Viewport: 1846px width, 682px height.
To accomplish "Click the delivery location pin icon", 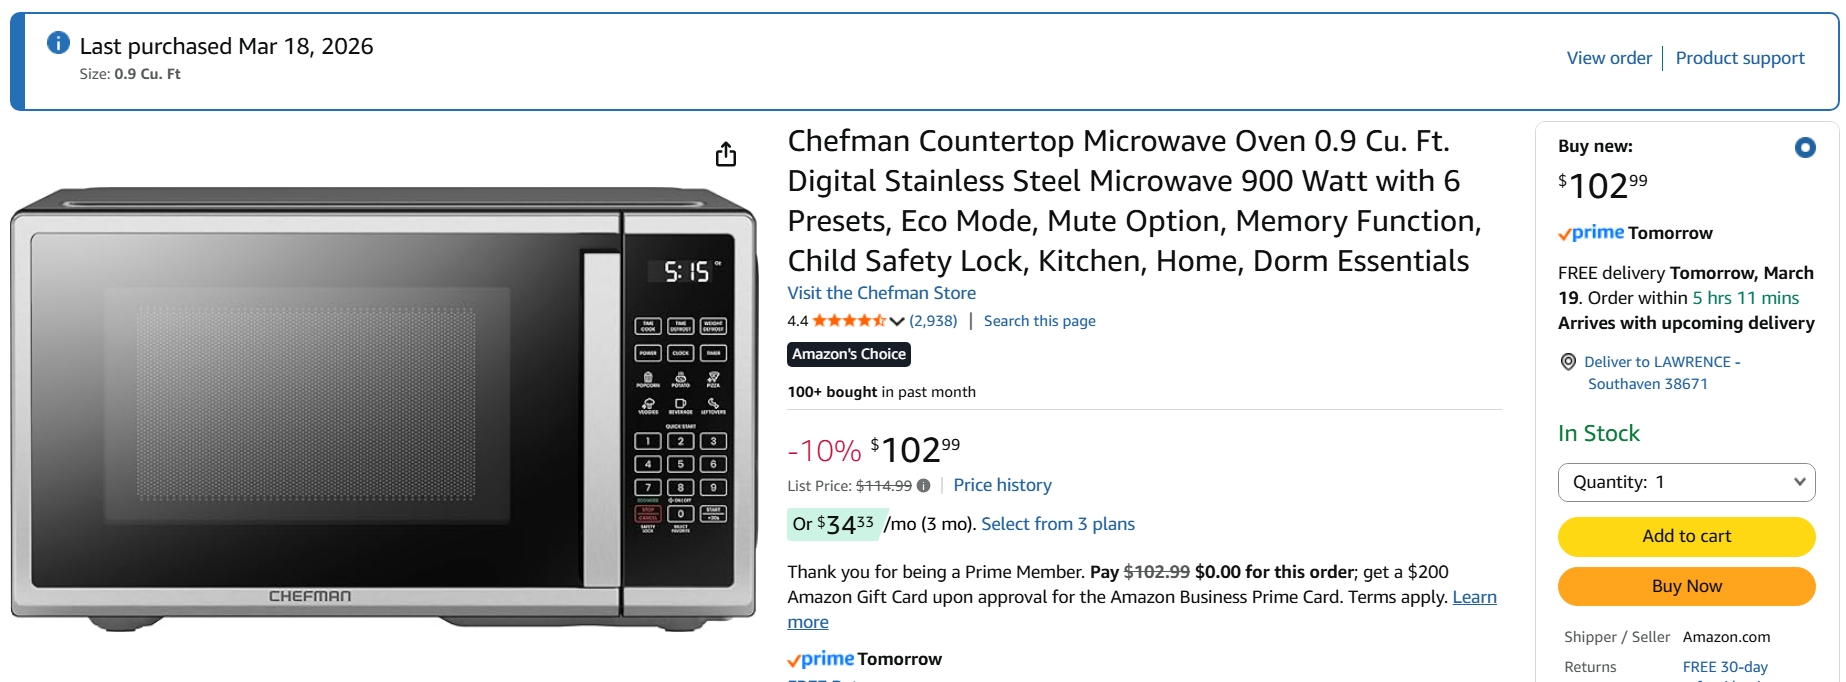I will pos(1568,361).
